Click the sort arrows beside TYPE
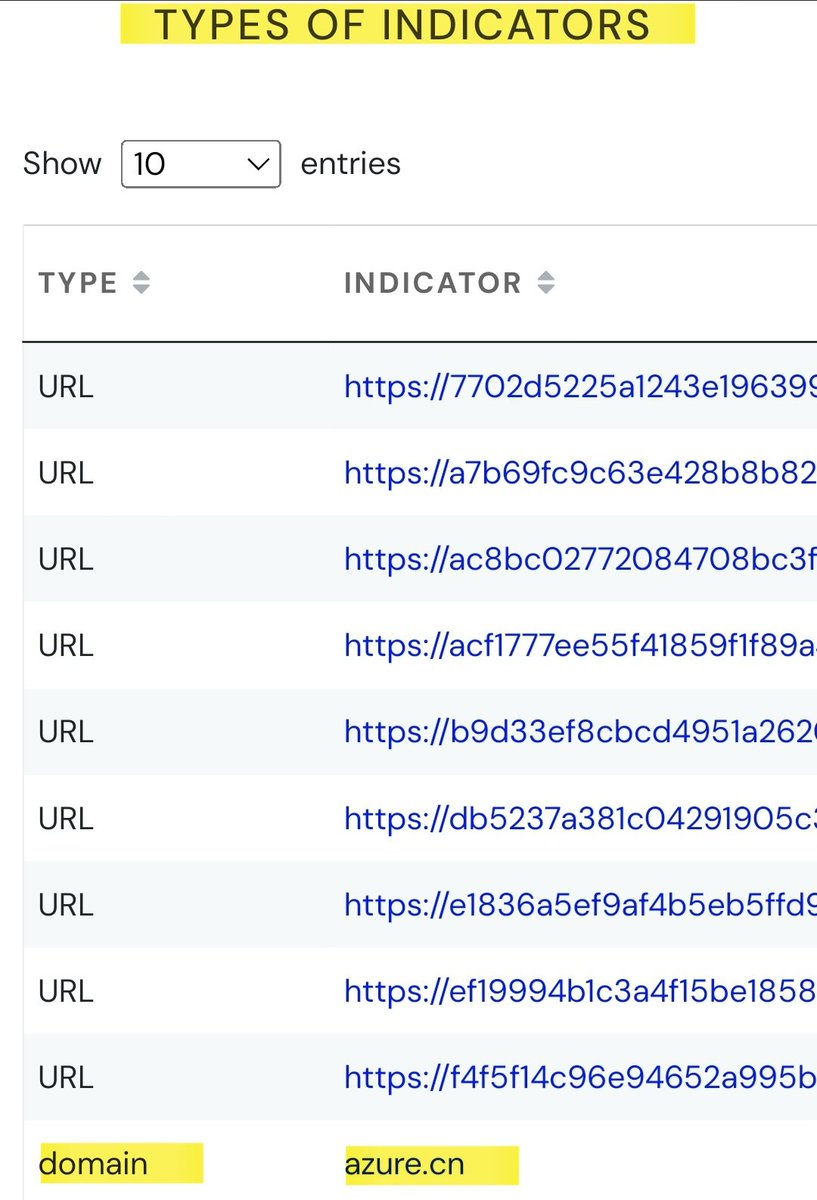 [x=142, y=284]
